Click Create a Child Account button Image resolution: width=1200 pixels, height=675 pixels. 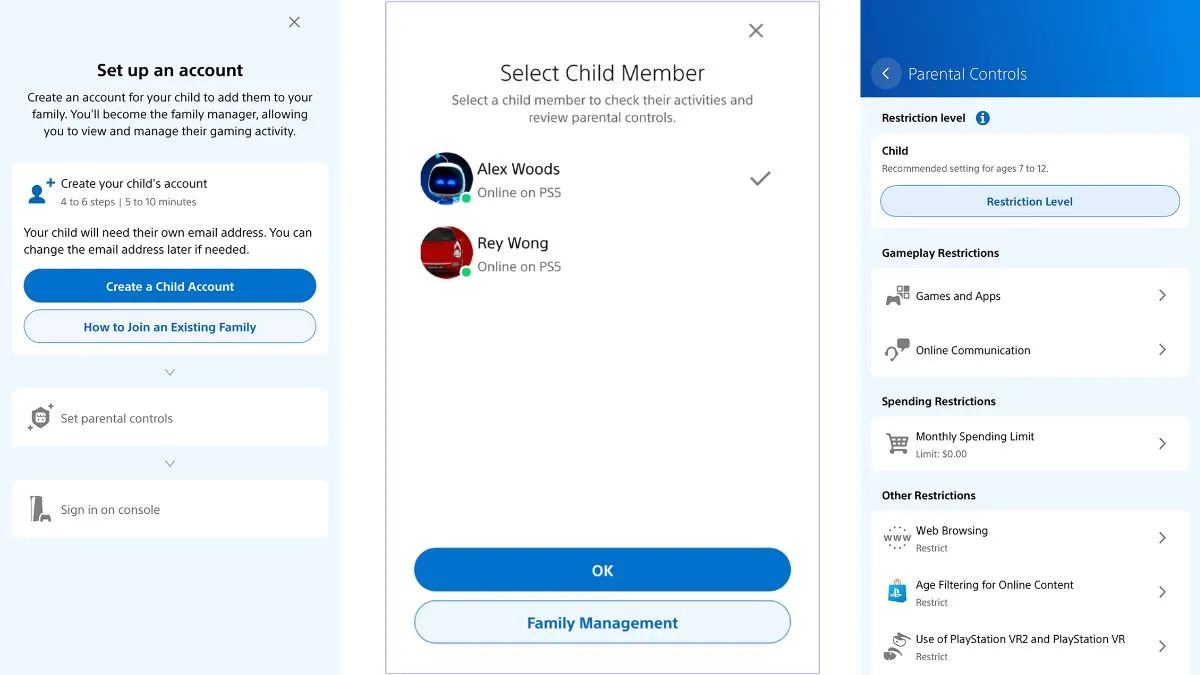[x=170, y=286]
